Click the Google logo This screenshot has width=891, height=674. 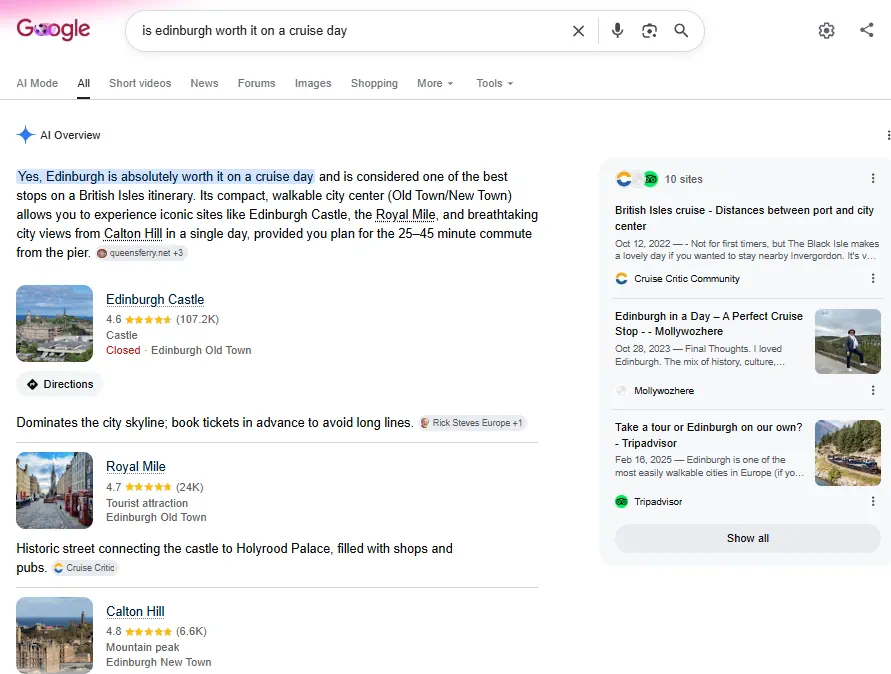(53, 29)
